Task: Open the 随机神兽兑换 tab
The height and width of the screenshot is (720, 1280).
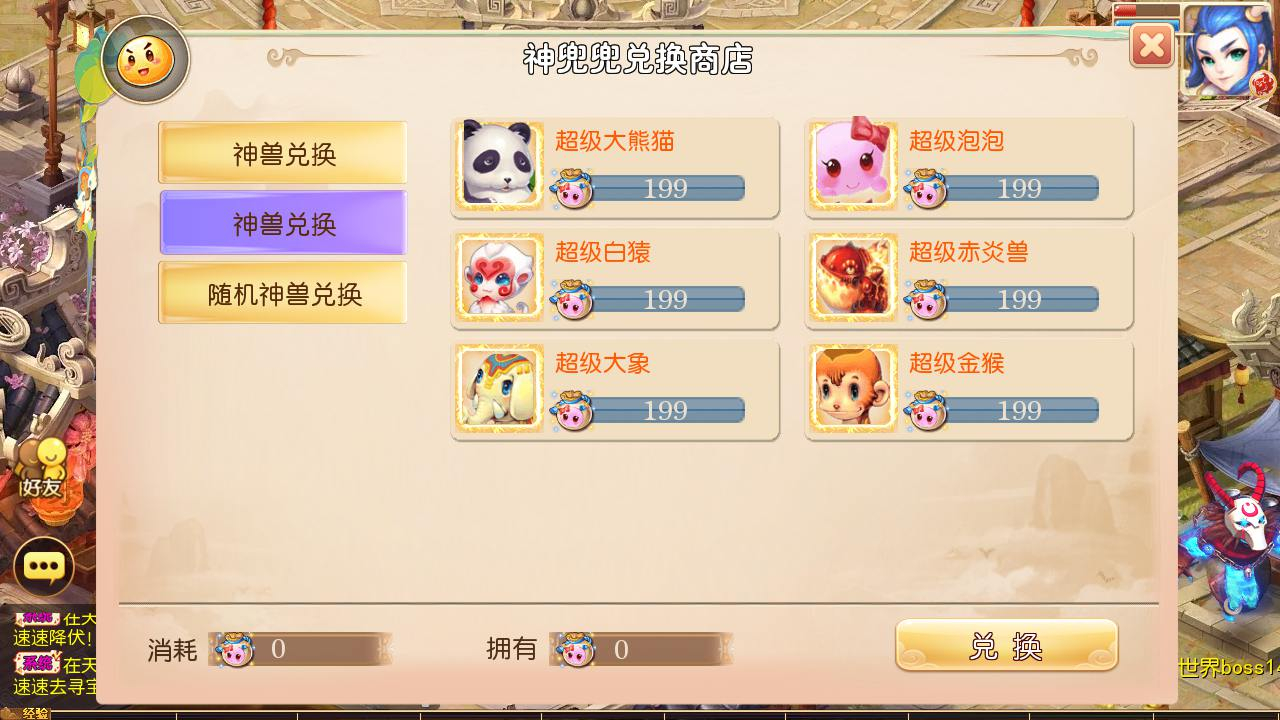Action: point(283,293)
